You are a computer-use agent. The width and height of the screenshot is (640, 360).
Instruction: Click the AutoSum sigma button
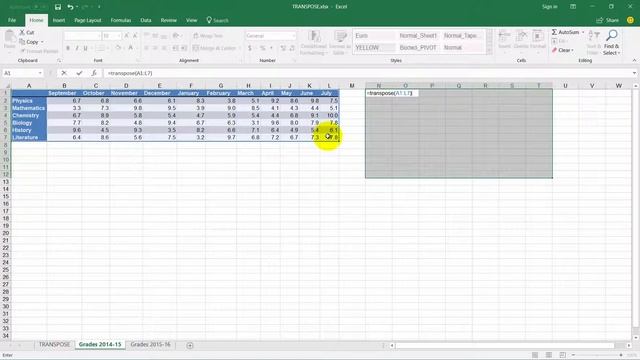[x=565, y=32]
